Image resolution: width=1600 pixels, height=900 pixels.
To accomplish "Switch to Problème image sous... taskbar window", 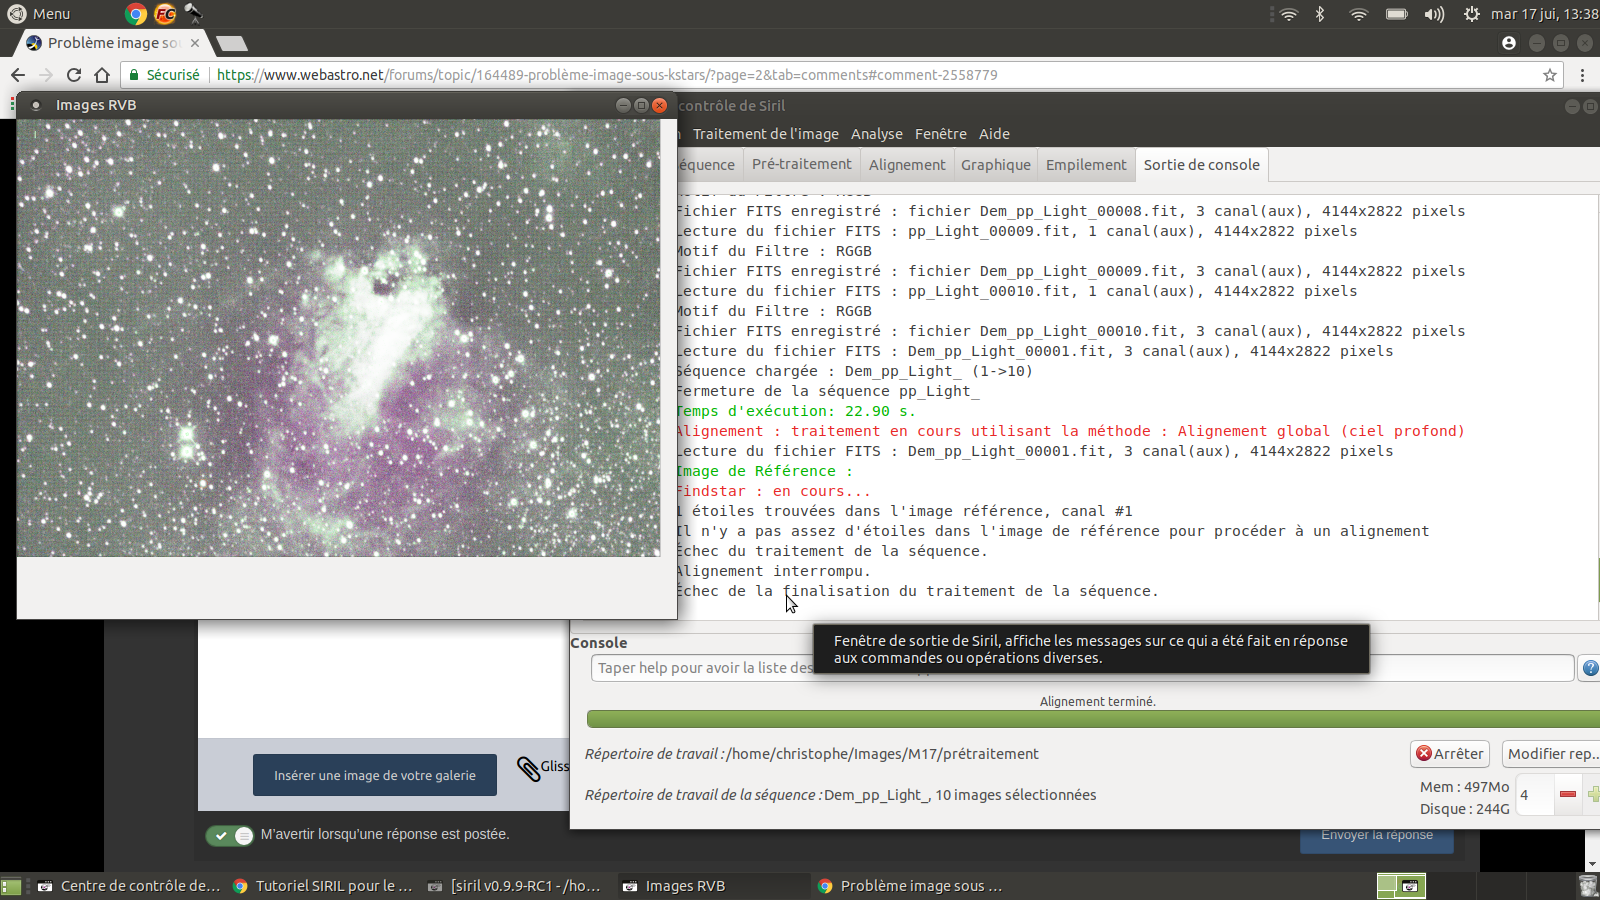I will click(909, 886).
